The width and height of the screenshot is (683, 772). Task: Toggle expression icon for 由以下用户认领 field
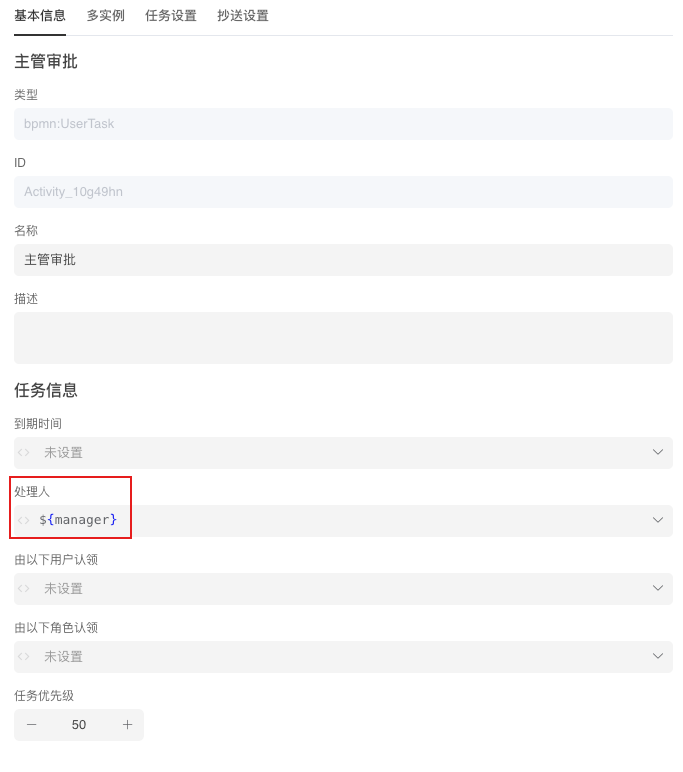point(24,588)
